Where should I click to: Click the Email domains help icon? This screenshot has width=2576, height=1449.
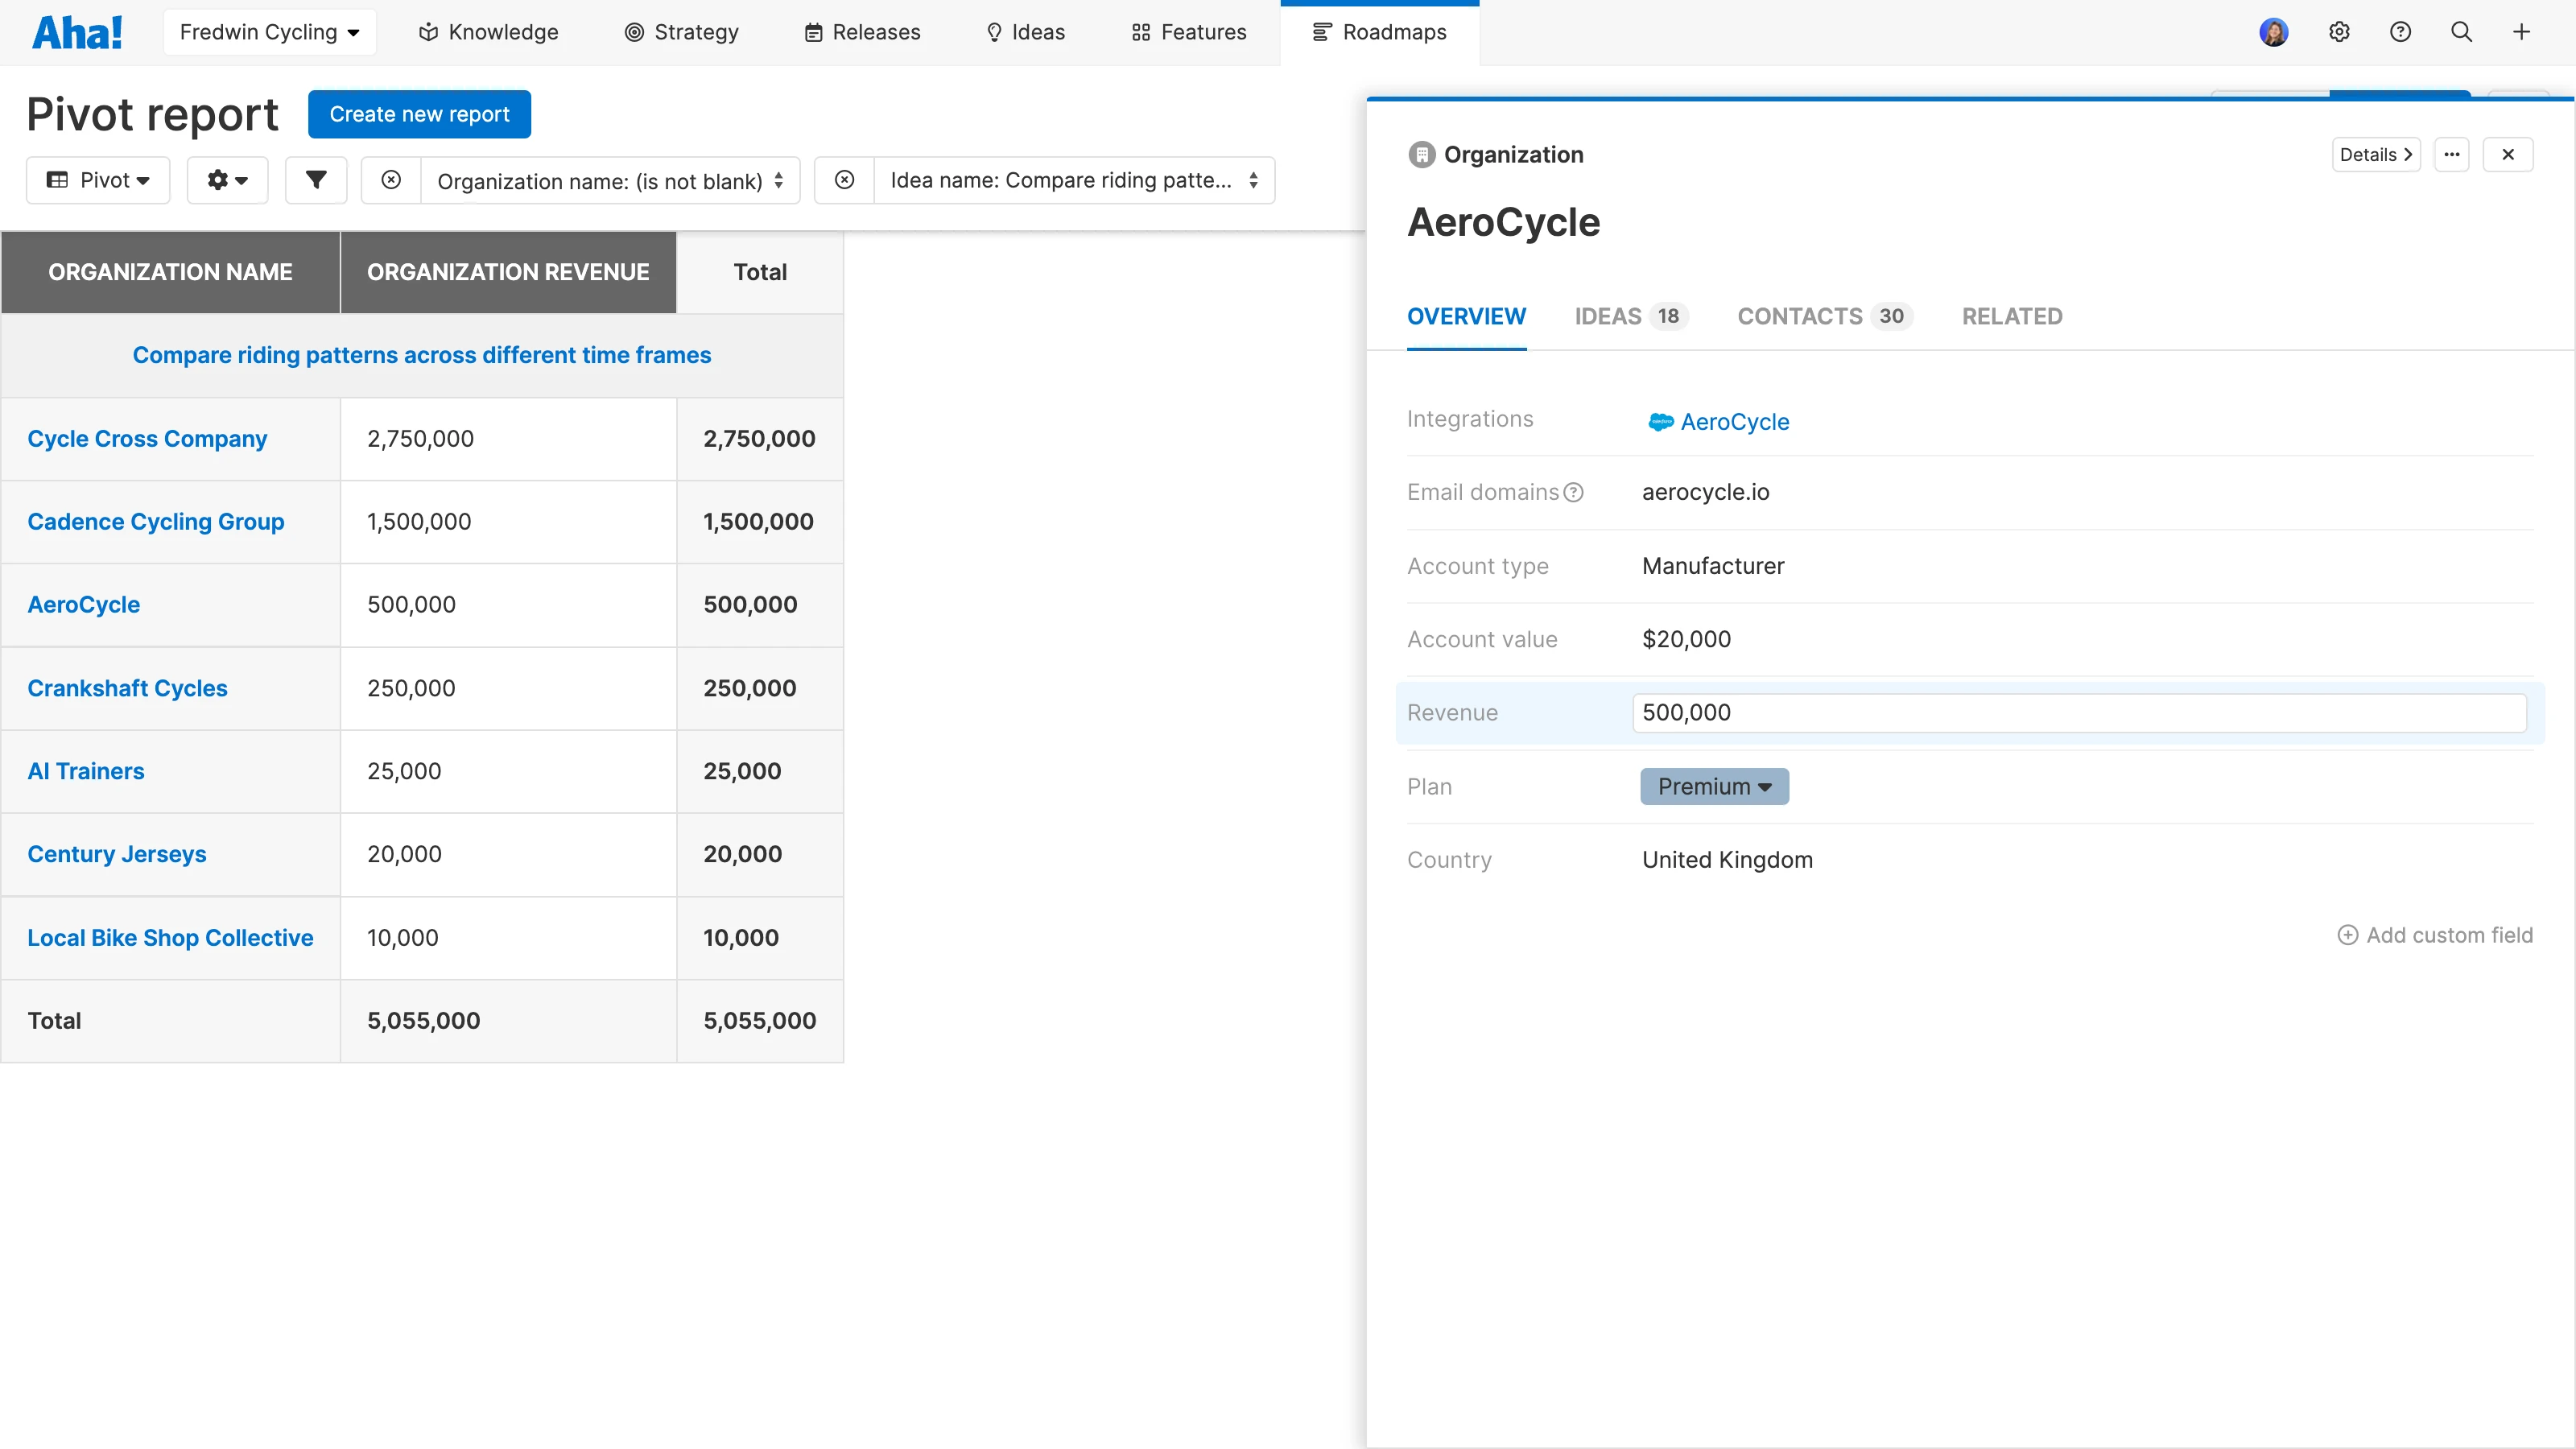(1574, 492)
